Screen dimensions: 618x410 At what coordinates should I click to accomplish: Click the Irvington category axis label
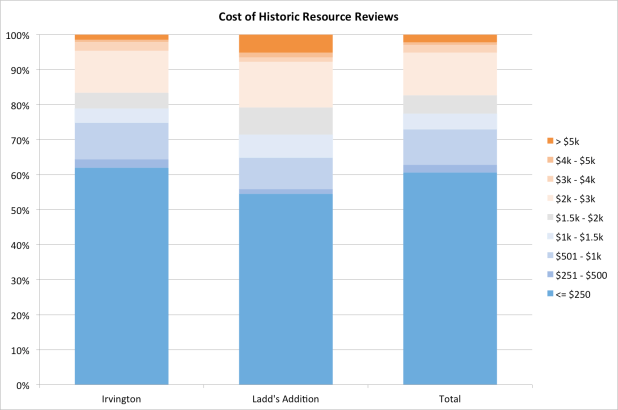pyautogui.click(x=121, y=399)
